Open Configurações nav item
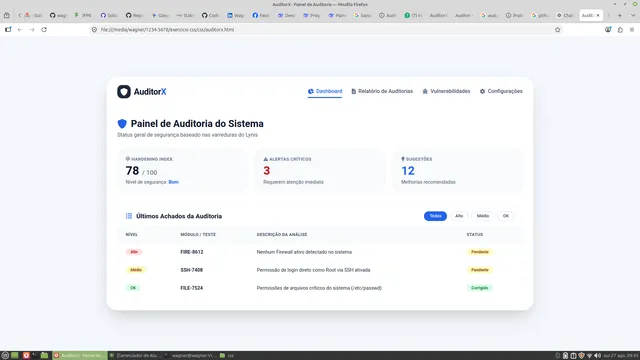The height and width of the screenshot is (360, 640). click(501, 91)
